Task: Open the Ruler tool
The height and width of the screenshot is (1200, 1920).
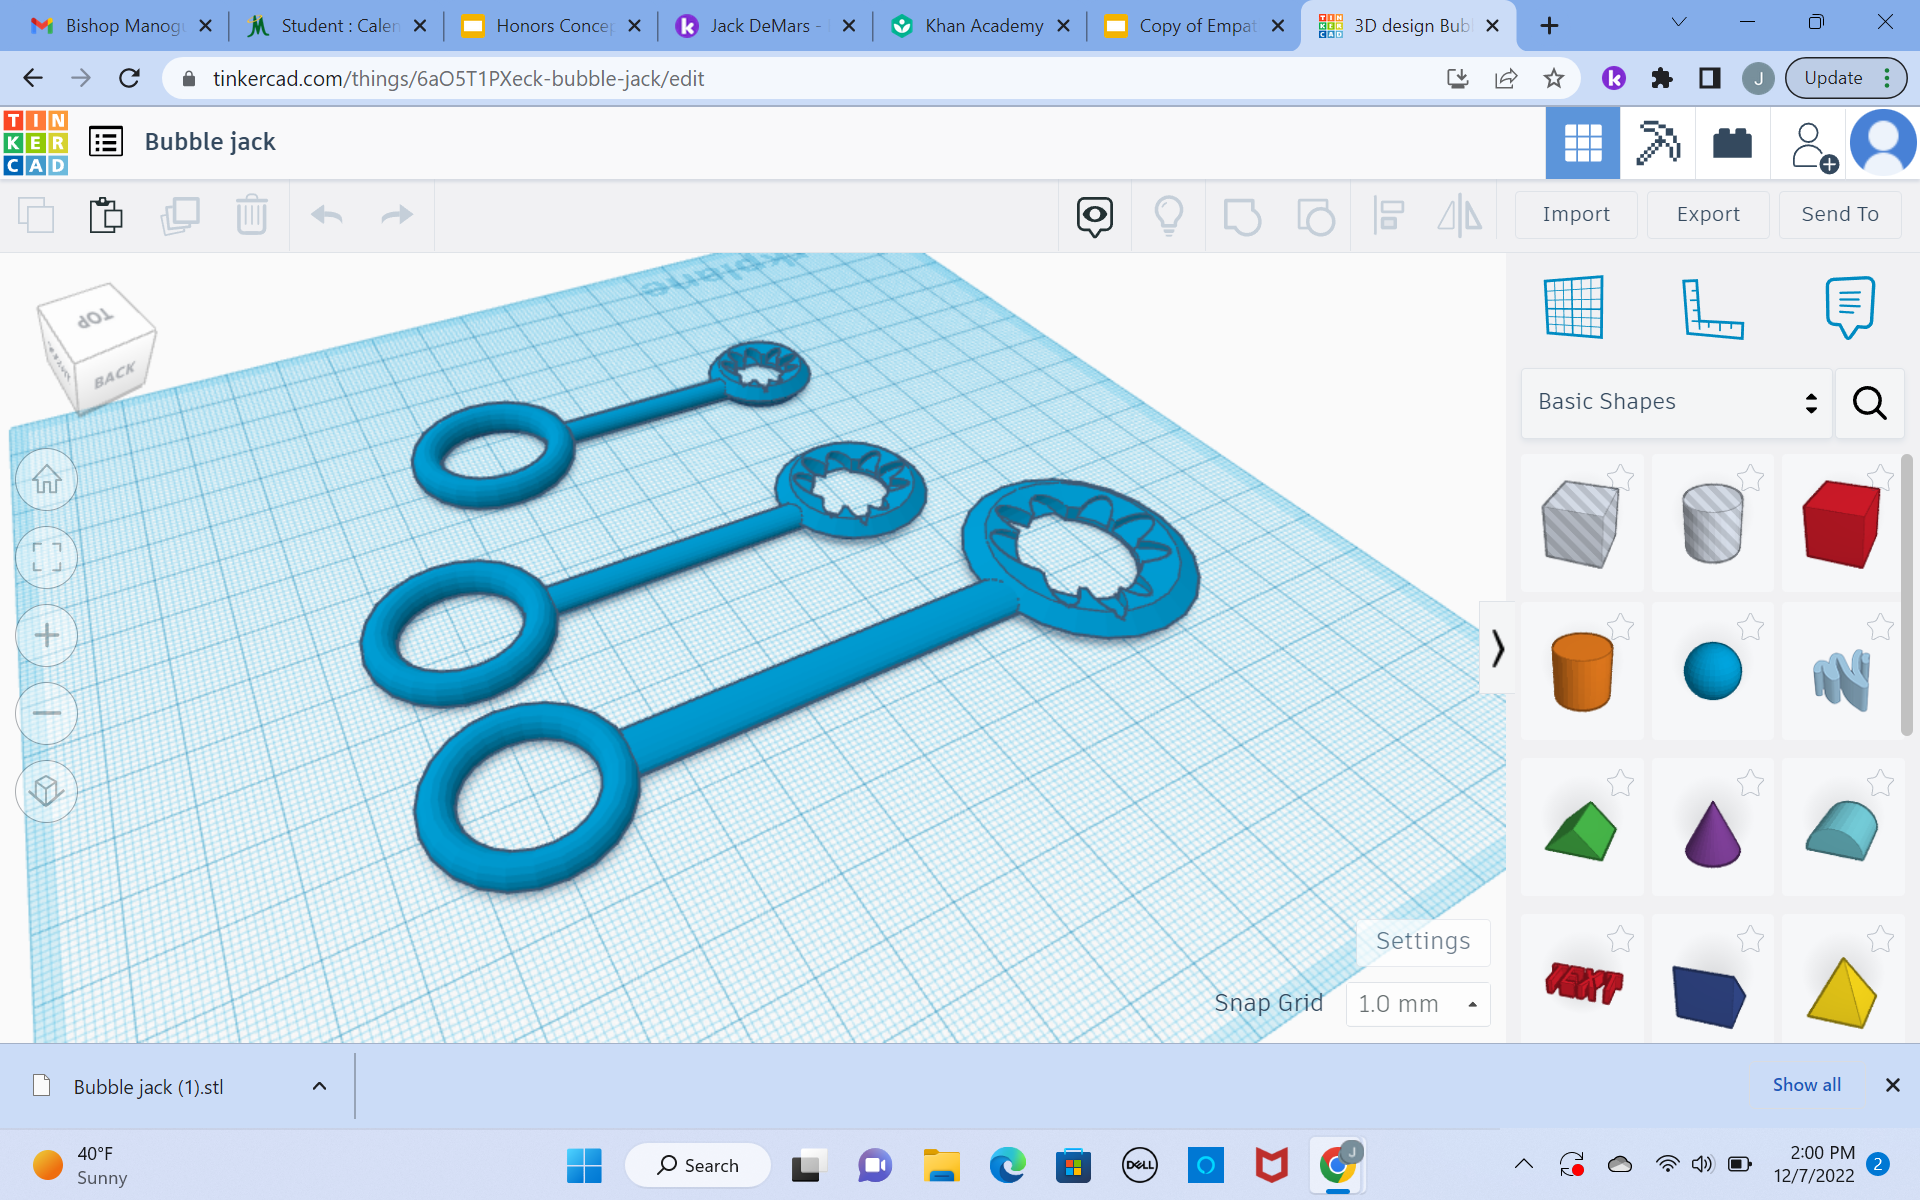Action: click(1711, 308)
